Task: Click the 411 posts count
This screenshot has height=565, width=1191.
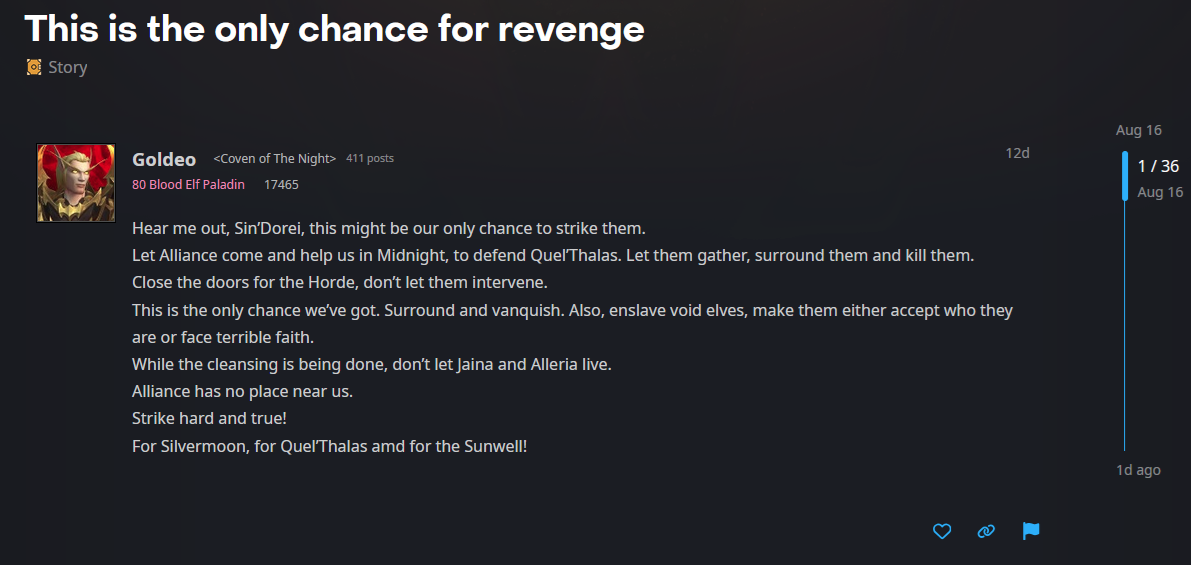Action: (370, 159)
